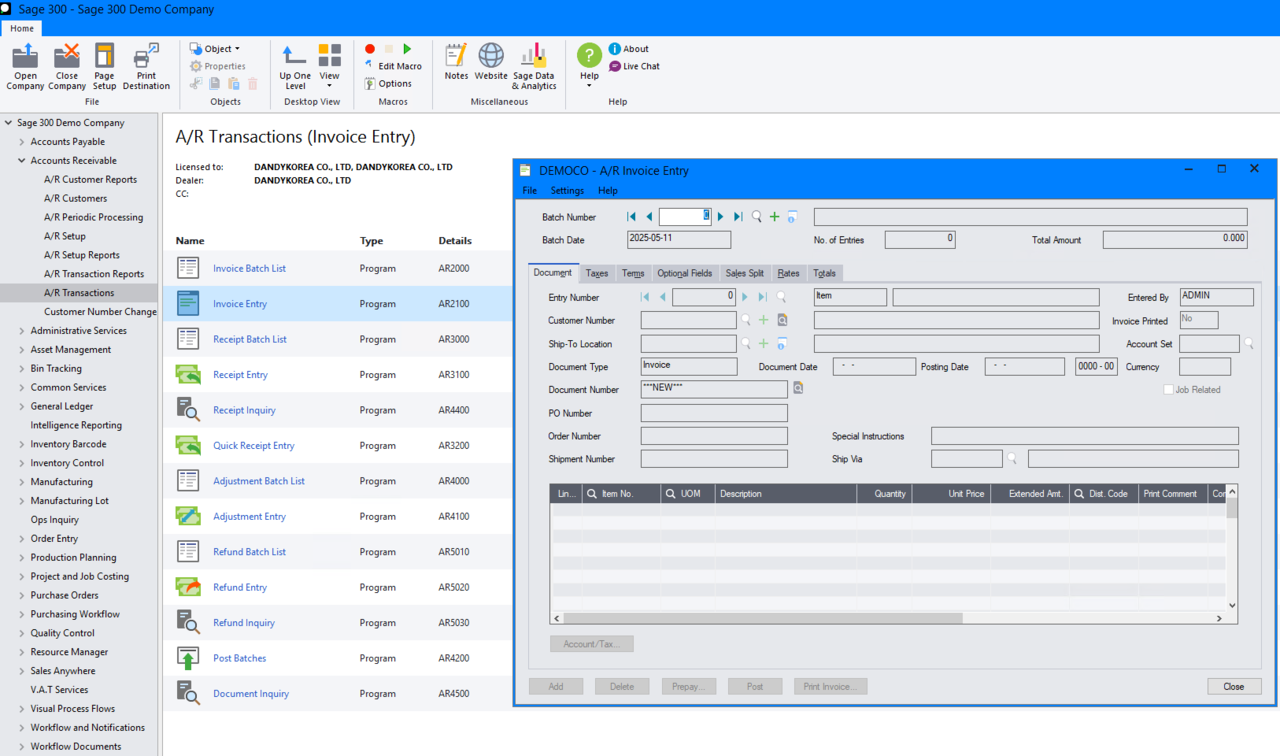
Task: Switch to the Taxes tab
Action: click(x=597, y=273)
